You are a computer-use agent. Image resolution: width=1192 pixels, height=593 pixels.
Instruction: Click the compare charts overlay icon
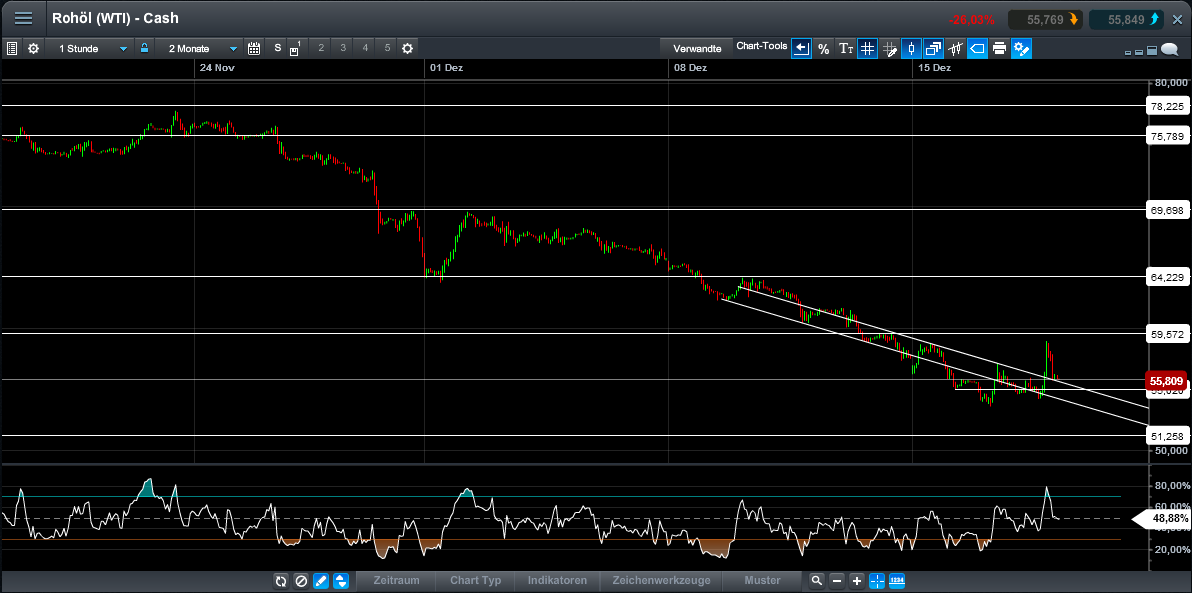(933, 48)
